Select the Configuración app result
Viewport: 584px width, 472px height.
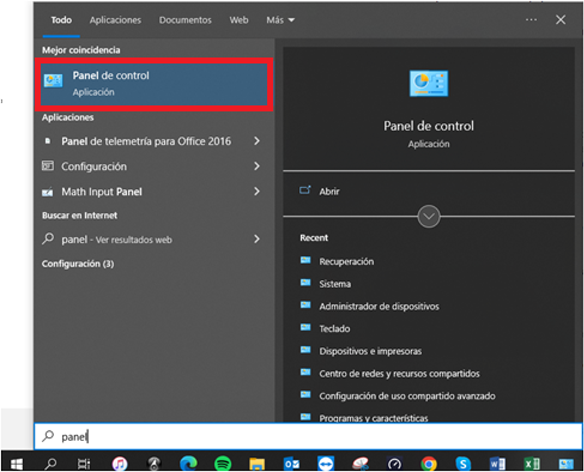[94, 167]
